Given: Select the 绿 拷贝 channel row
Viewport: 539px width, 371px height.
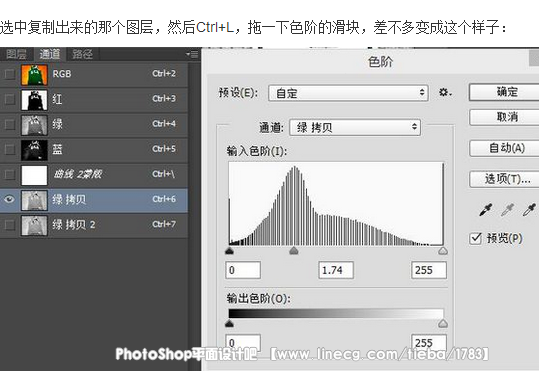Looking at the screenshot, I should 94,200.
